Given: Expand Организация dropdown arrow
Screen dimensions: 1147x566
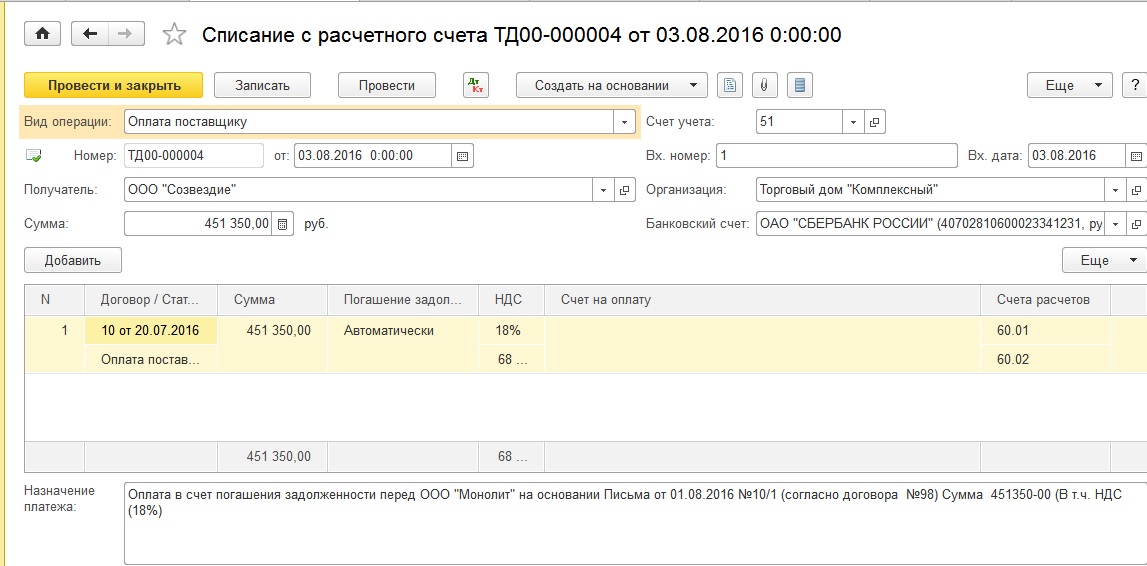Looking at the screenshot, I should click(x=1116, y=190).
